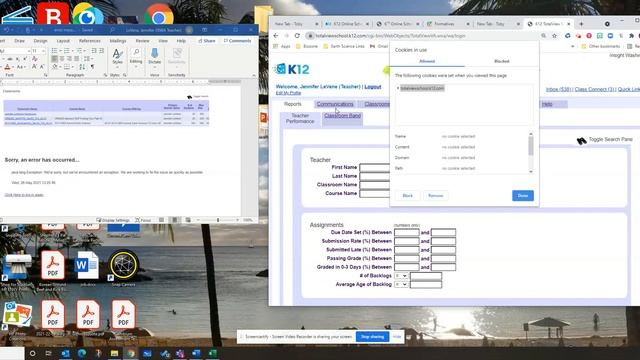The height and width of the screenshot is (360, 640).
Task: Open the References tab in Word
Action: [89, 41]
